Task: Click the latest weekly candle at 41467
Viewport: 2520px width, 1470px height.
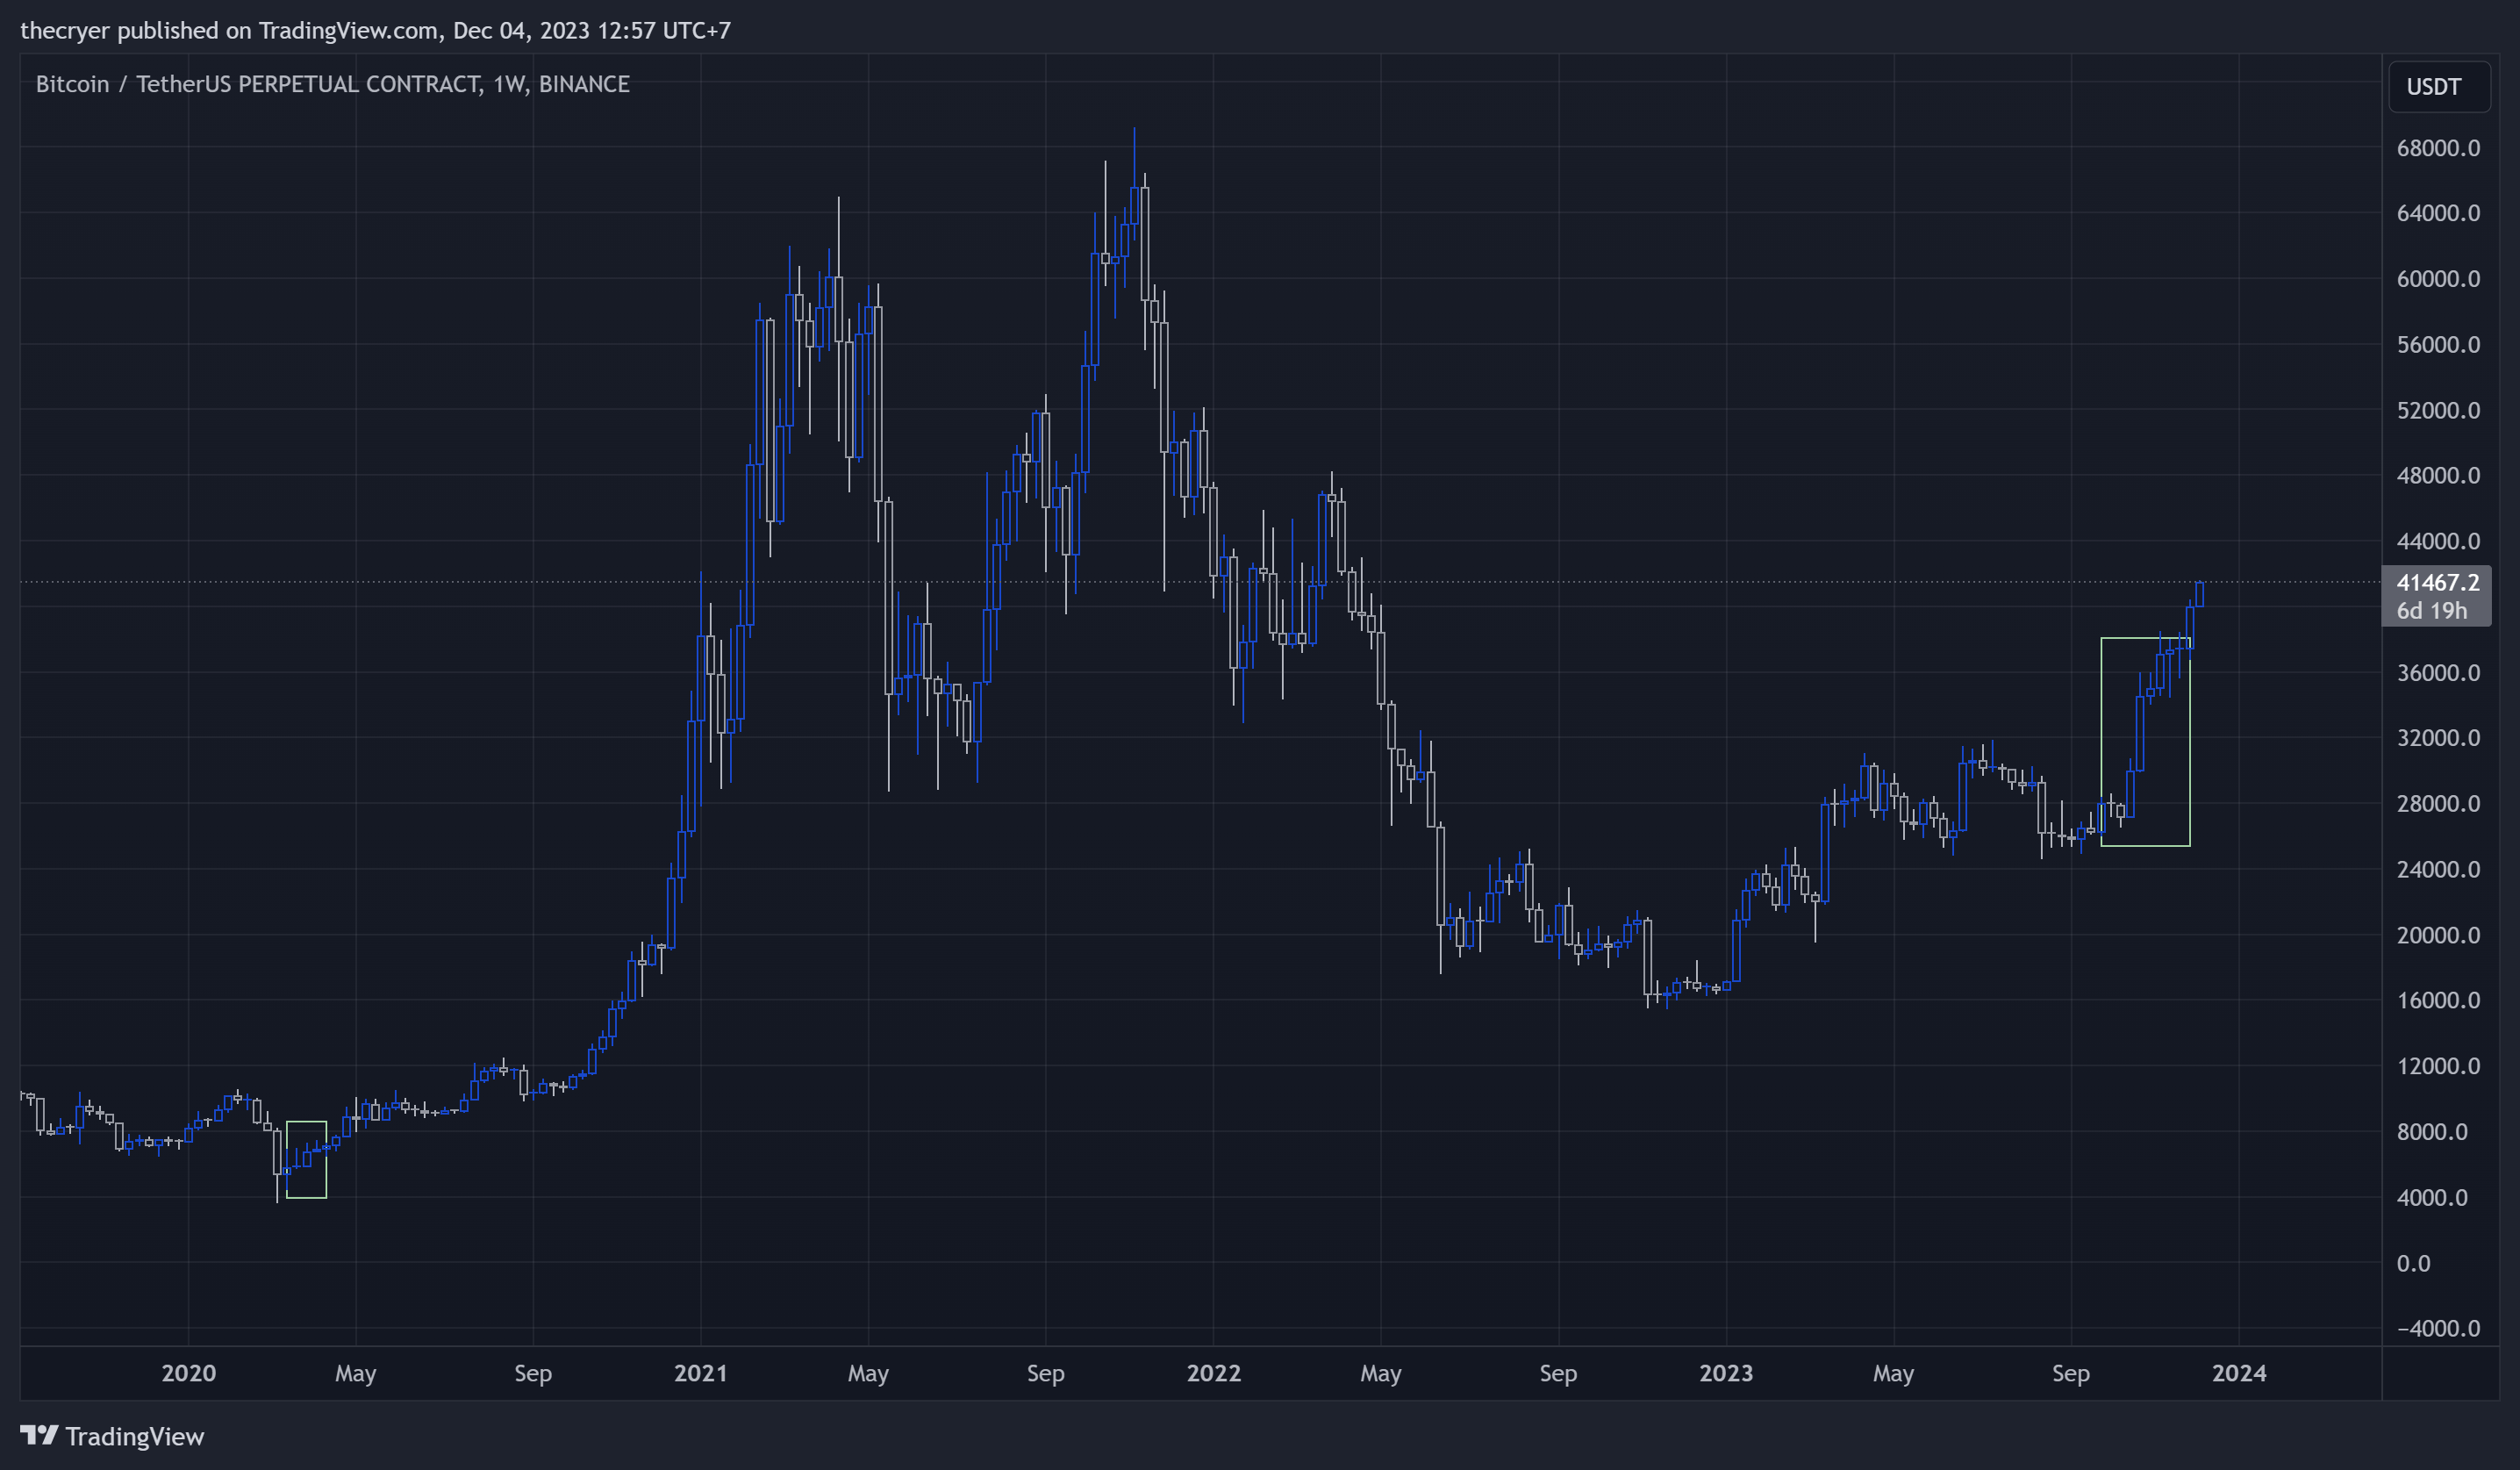Action: pos(2199,594)
